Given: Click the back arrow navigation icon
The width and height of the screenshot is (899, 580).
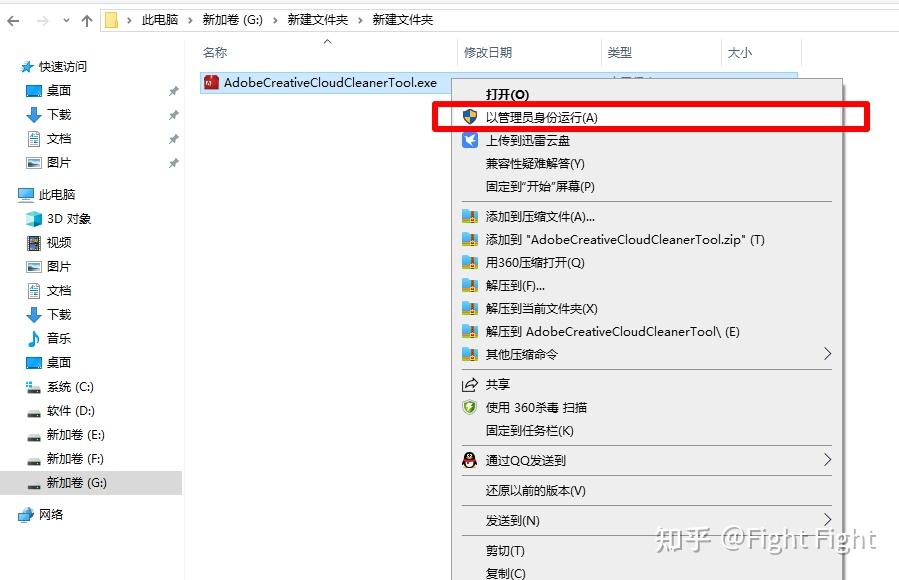Looking at the screenshot, I should pyautogui.click(x=11, y=18).
